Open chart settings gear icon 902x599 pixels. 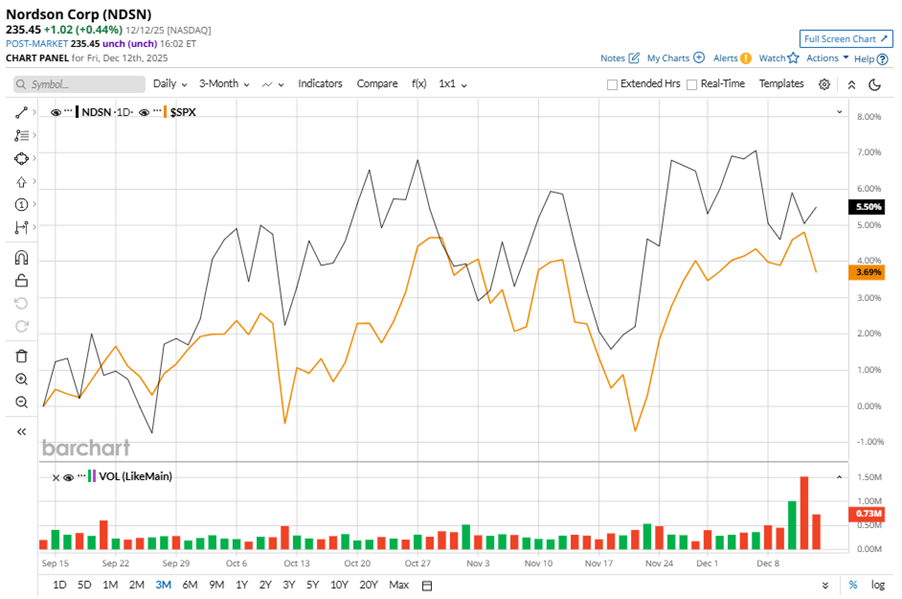(824, 85)
